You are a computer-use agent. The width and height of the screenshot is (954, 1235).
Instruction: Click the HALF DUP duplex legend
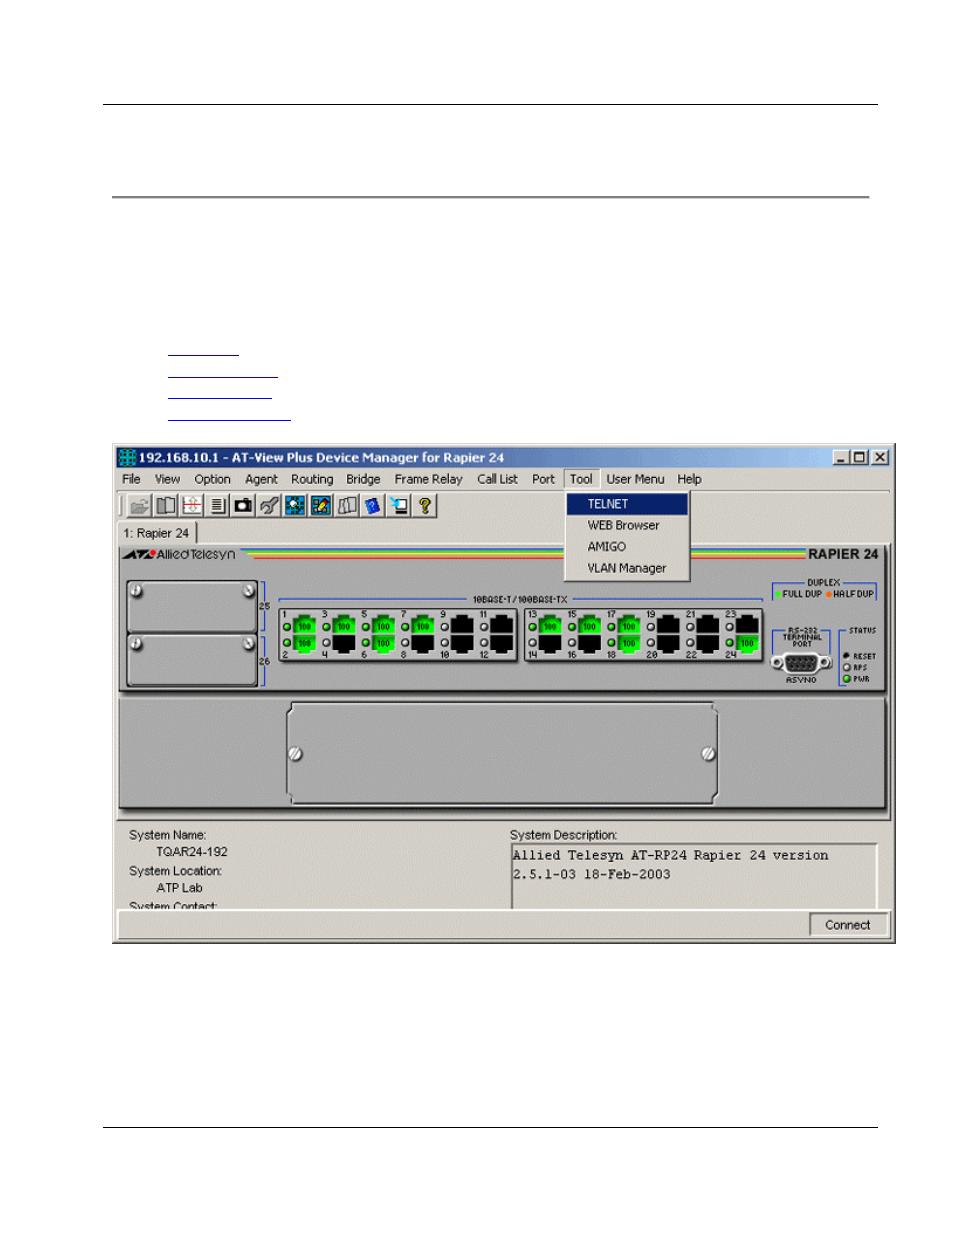click(x=850, y=594)
